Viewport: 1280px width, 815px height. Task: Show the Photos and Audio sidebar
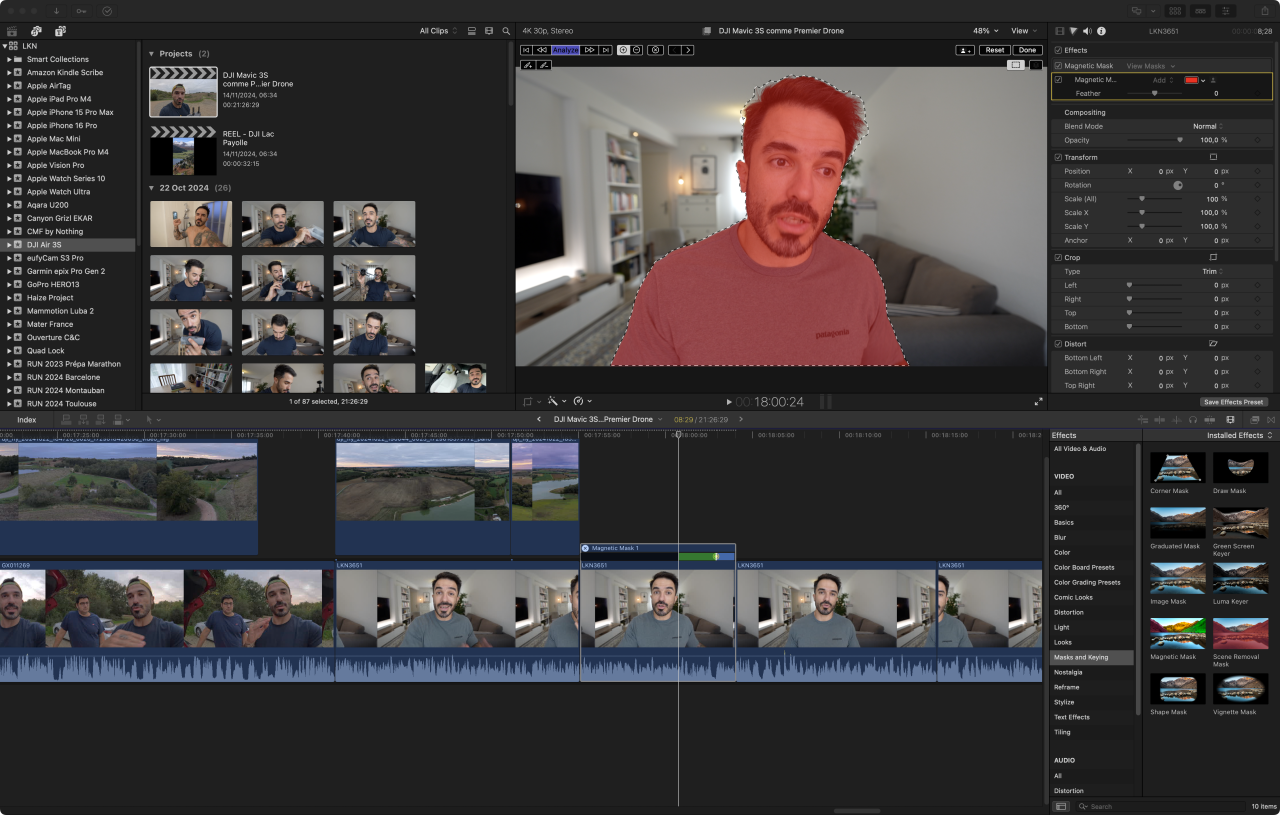[x=36, y=31]
